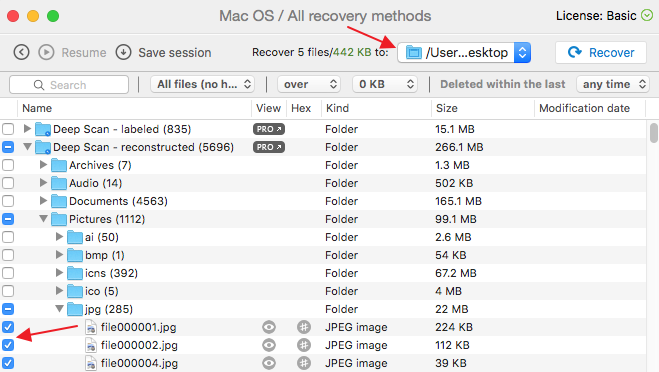Viewport: 659px width, 372px height.
Task: Expand the ico (5) folder
Action: [x=59, y=291]
